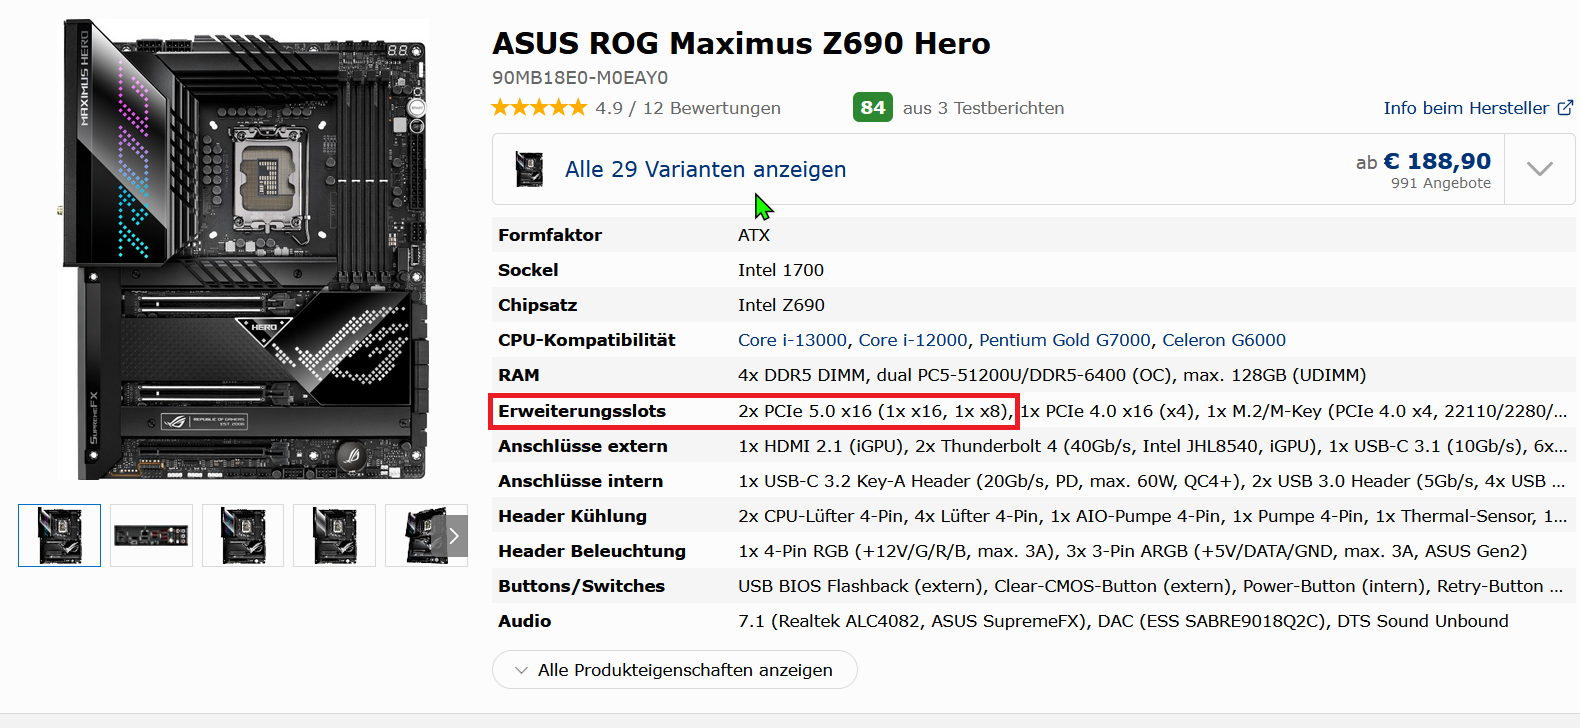This screenshot has height=728, width=1580.
Task: Click the small motherboard icon beside Varianten
Action: tap(529, 170)
